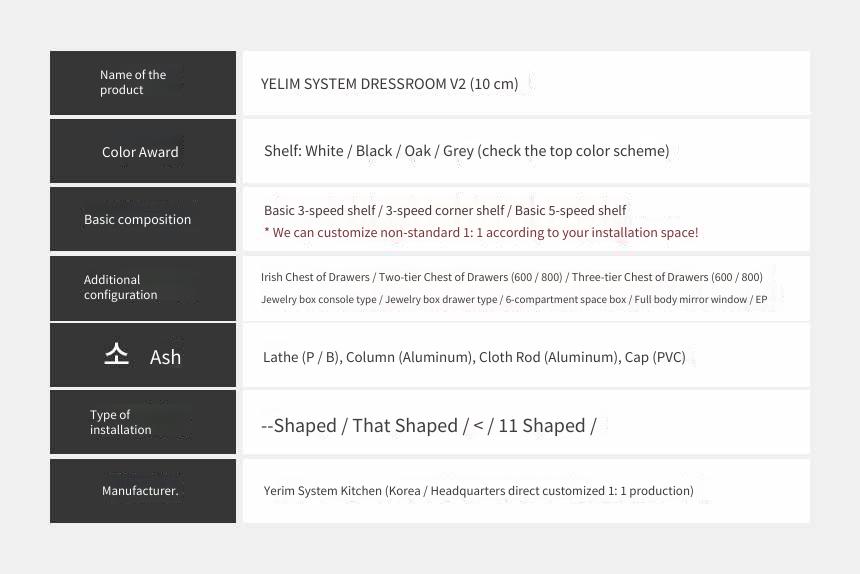The image size is (860, 574).
Task: Select the 'Ash' label text
Action: [165, 357]
